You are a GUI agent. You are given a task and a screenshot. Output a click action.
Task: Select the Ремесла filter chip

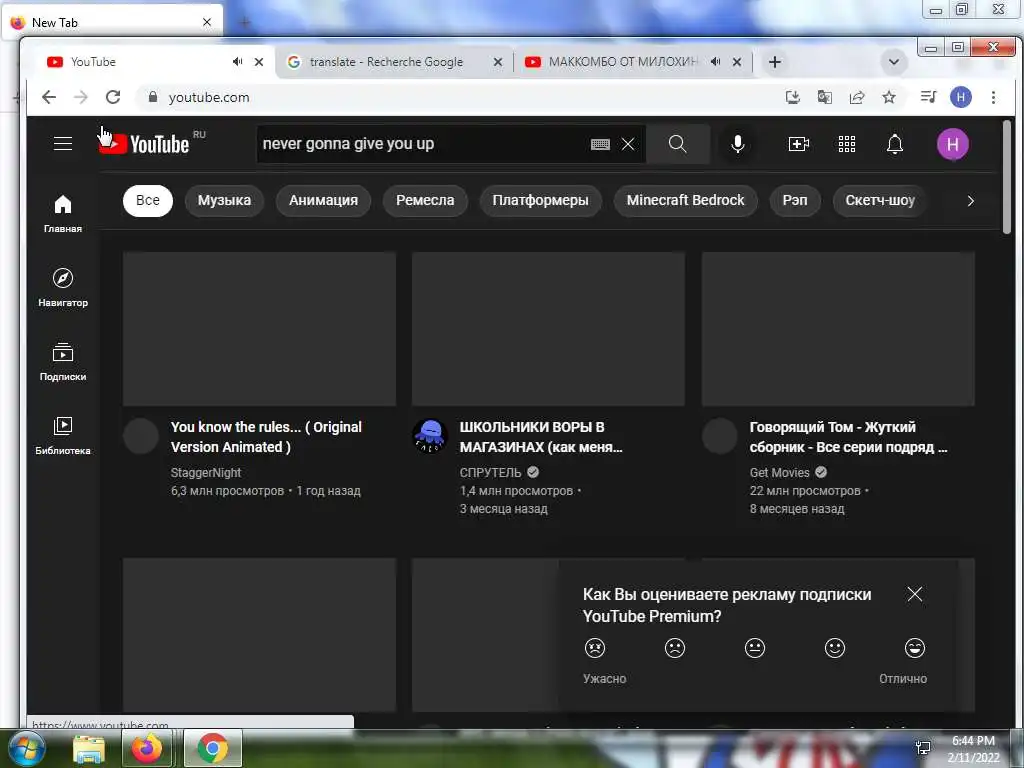425,200
